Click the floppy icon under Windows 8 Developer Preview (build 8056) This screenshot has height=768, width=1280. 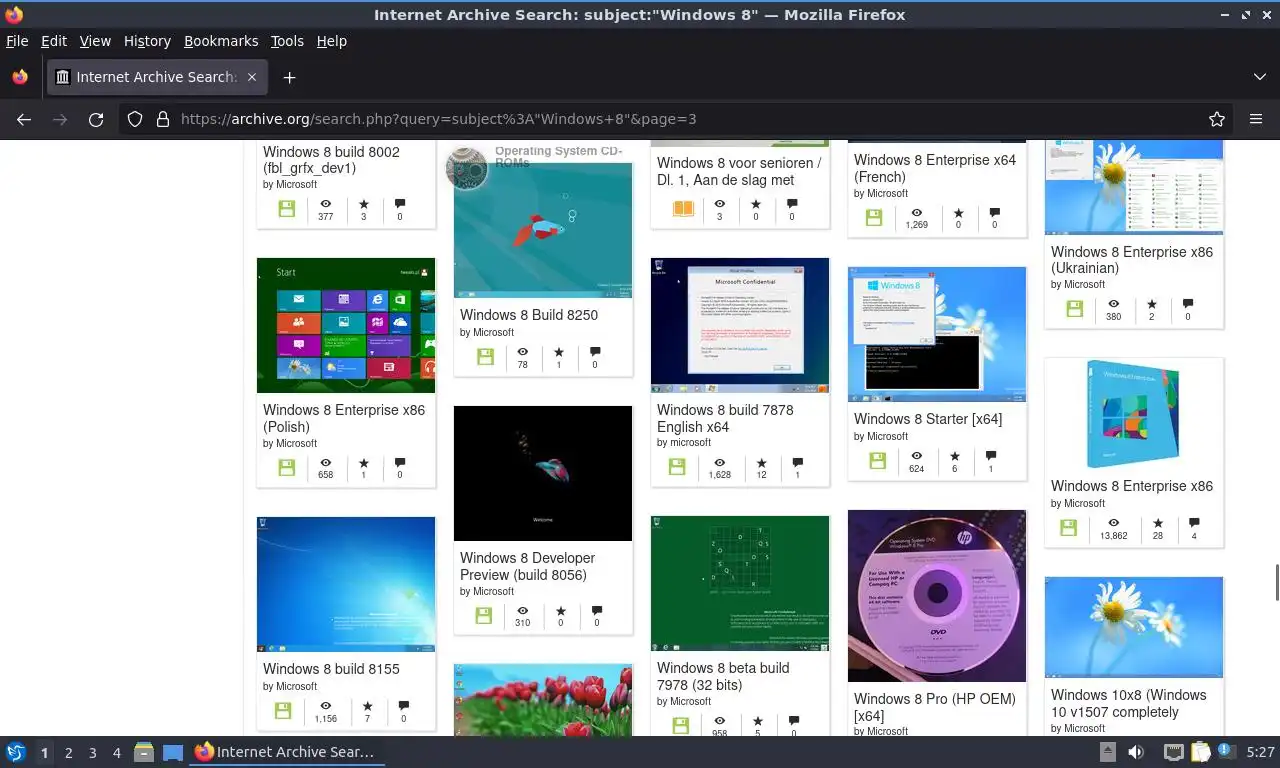pyautogui.click(x=484, y=616)
